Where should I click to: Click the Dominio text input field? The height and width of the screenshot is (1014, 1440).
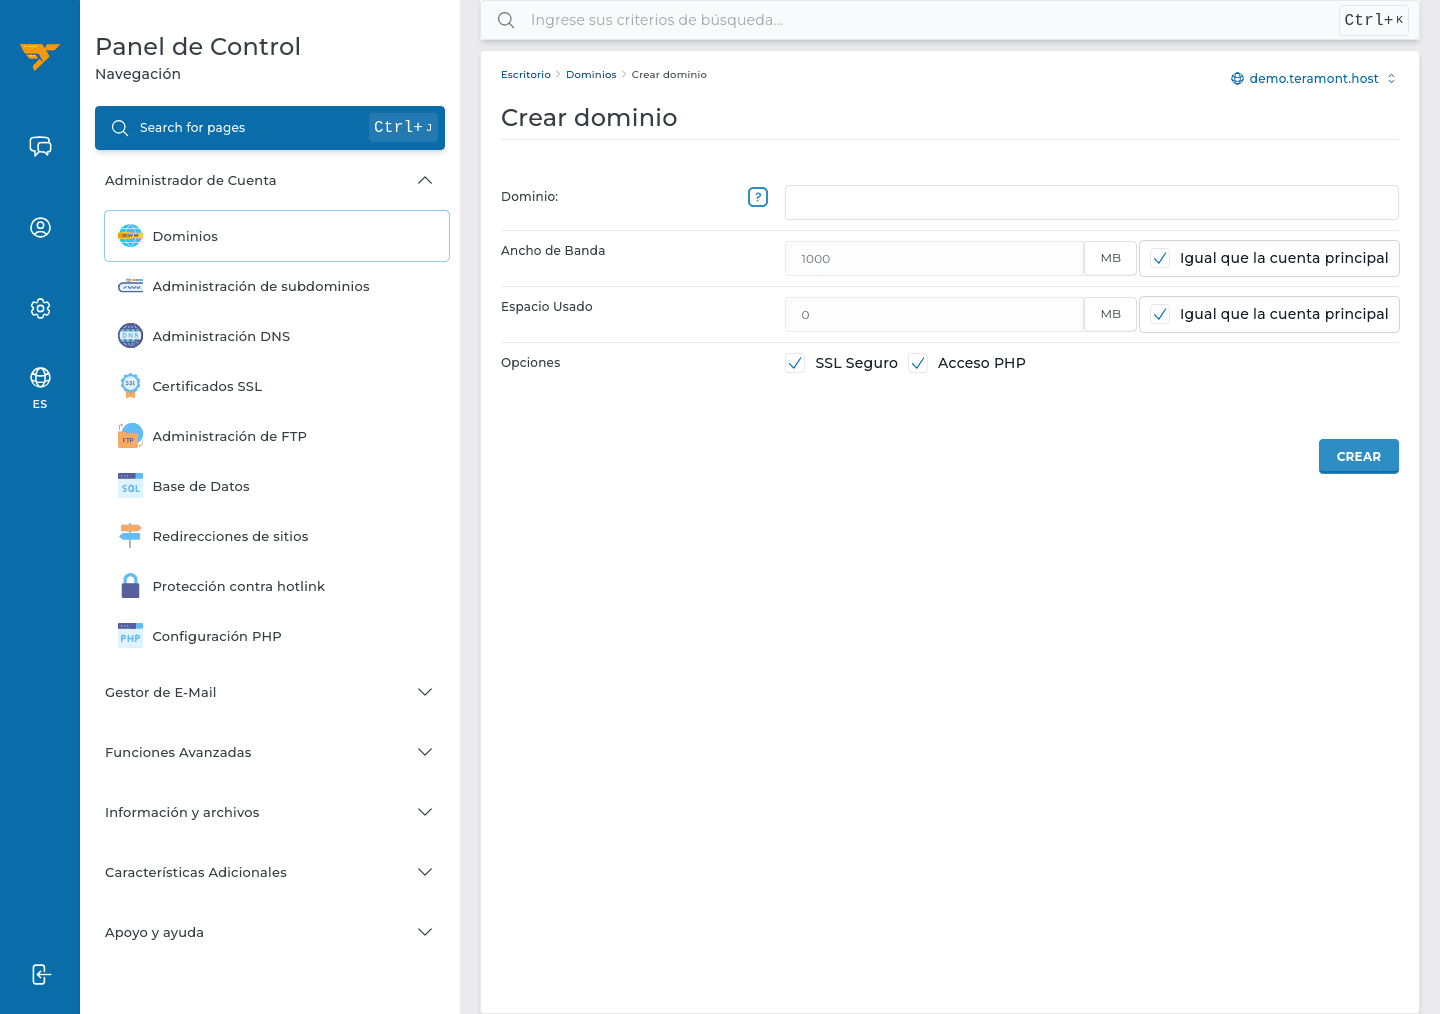point(1091,202)
